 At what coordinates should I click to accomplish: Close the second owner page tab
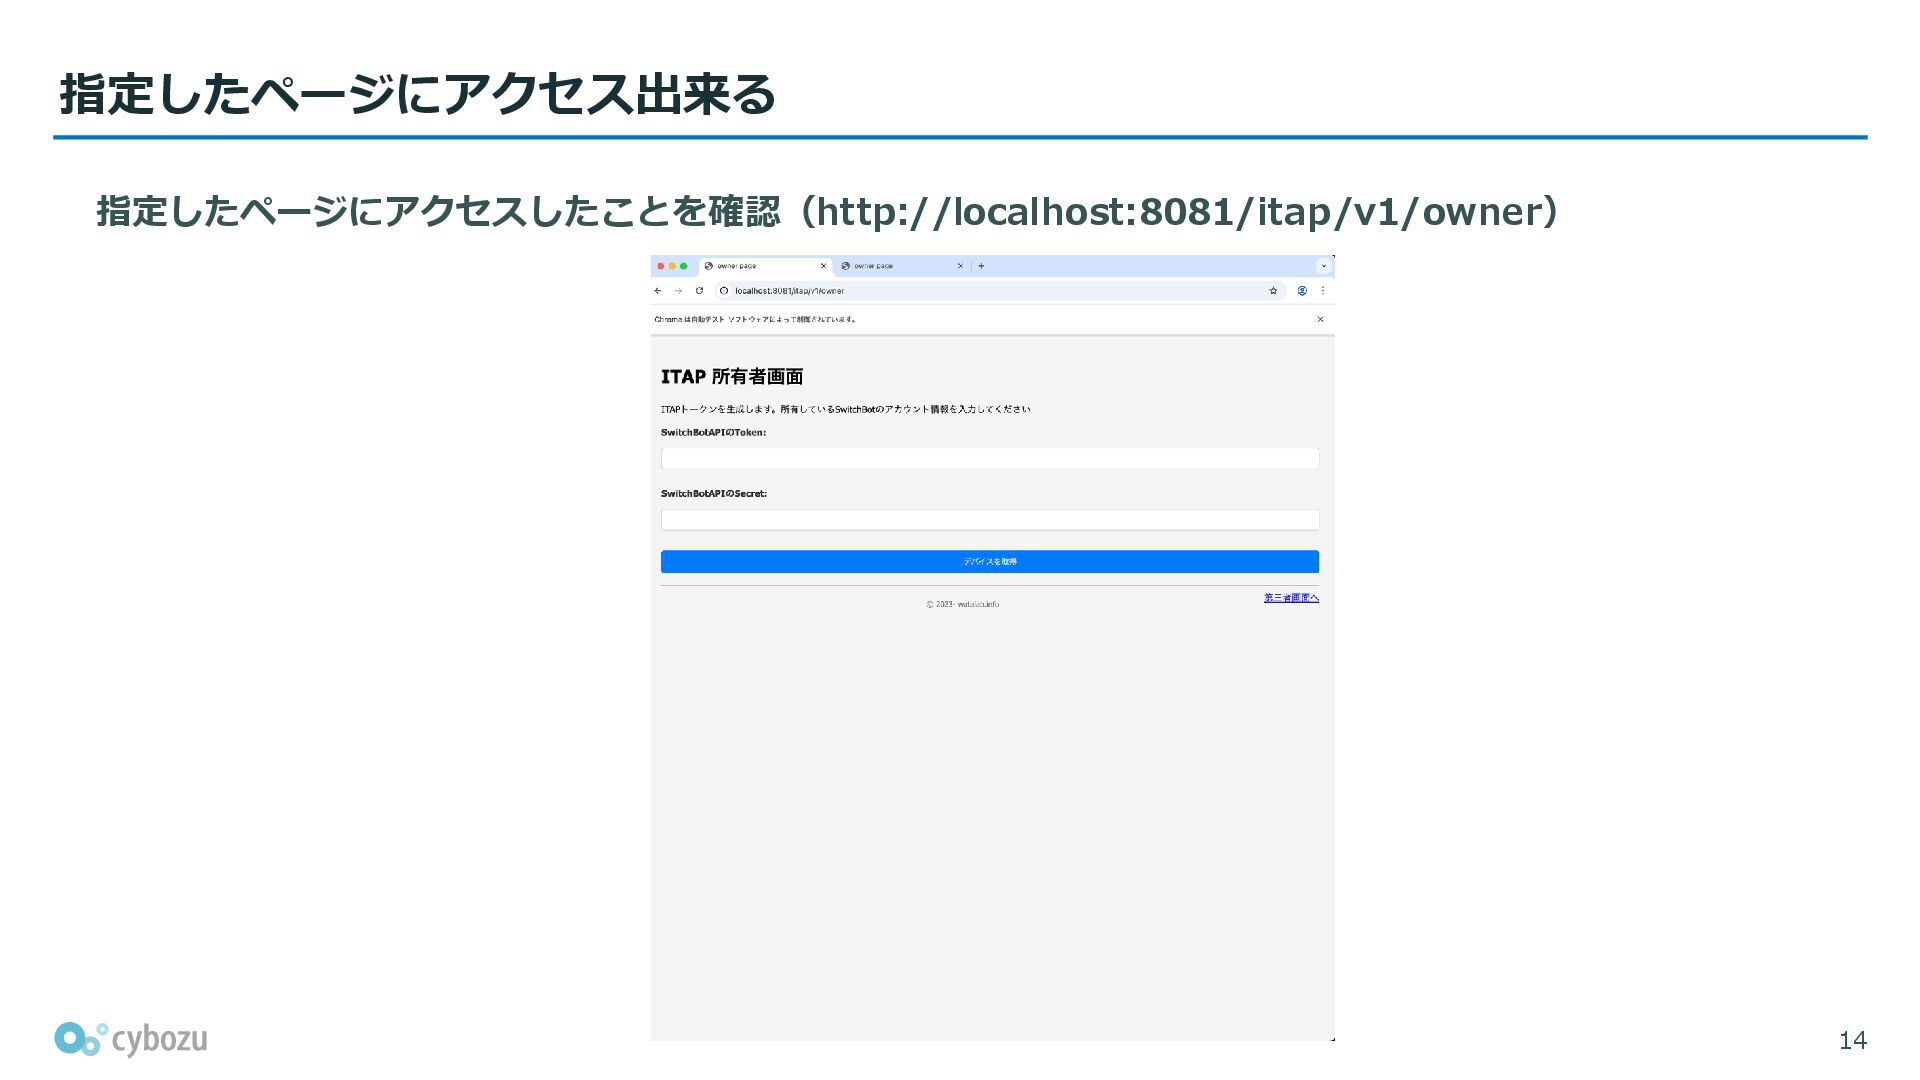960,266
